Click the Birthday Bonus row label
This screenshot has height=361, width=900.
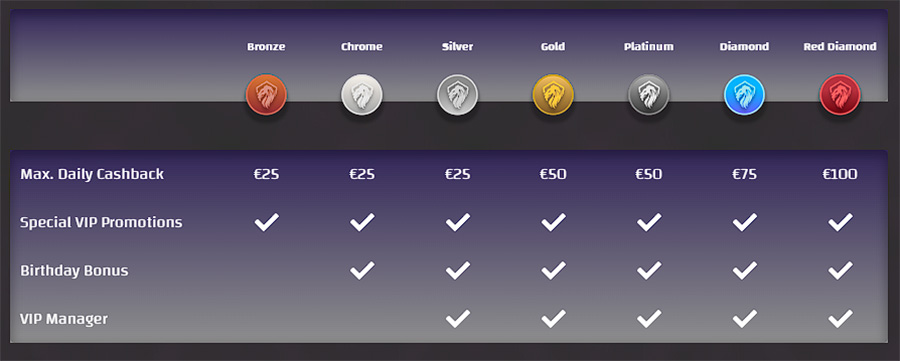coord(74,270)
